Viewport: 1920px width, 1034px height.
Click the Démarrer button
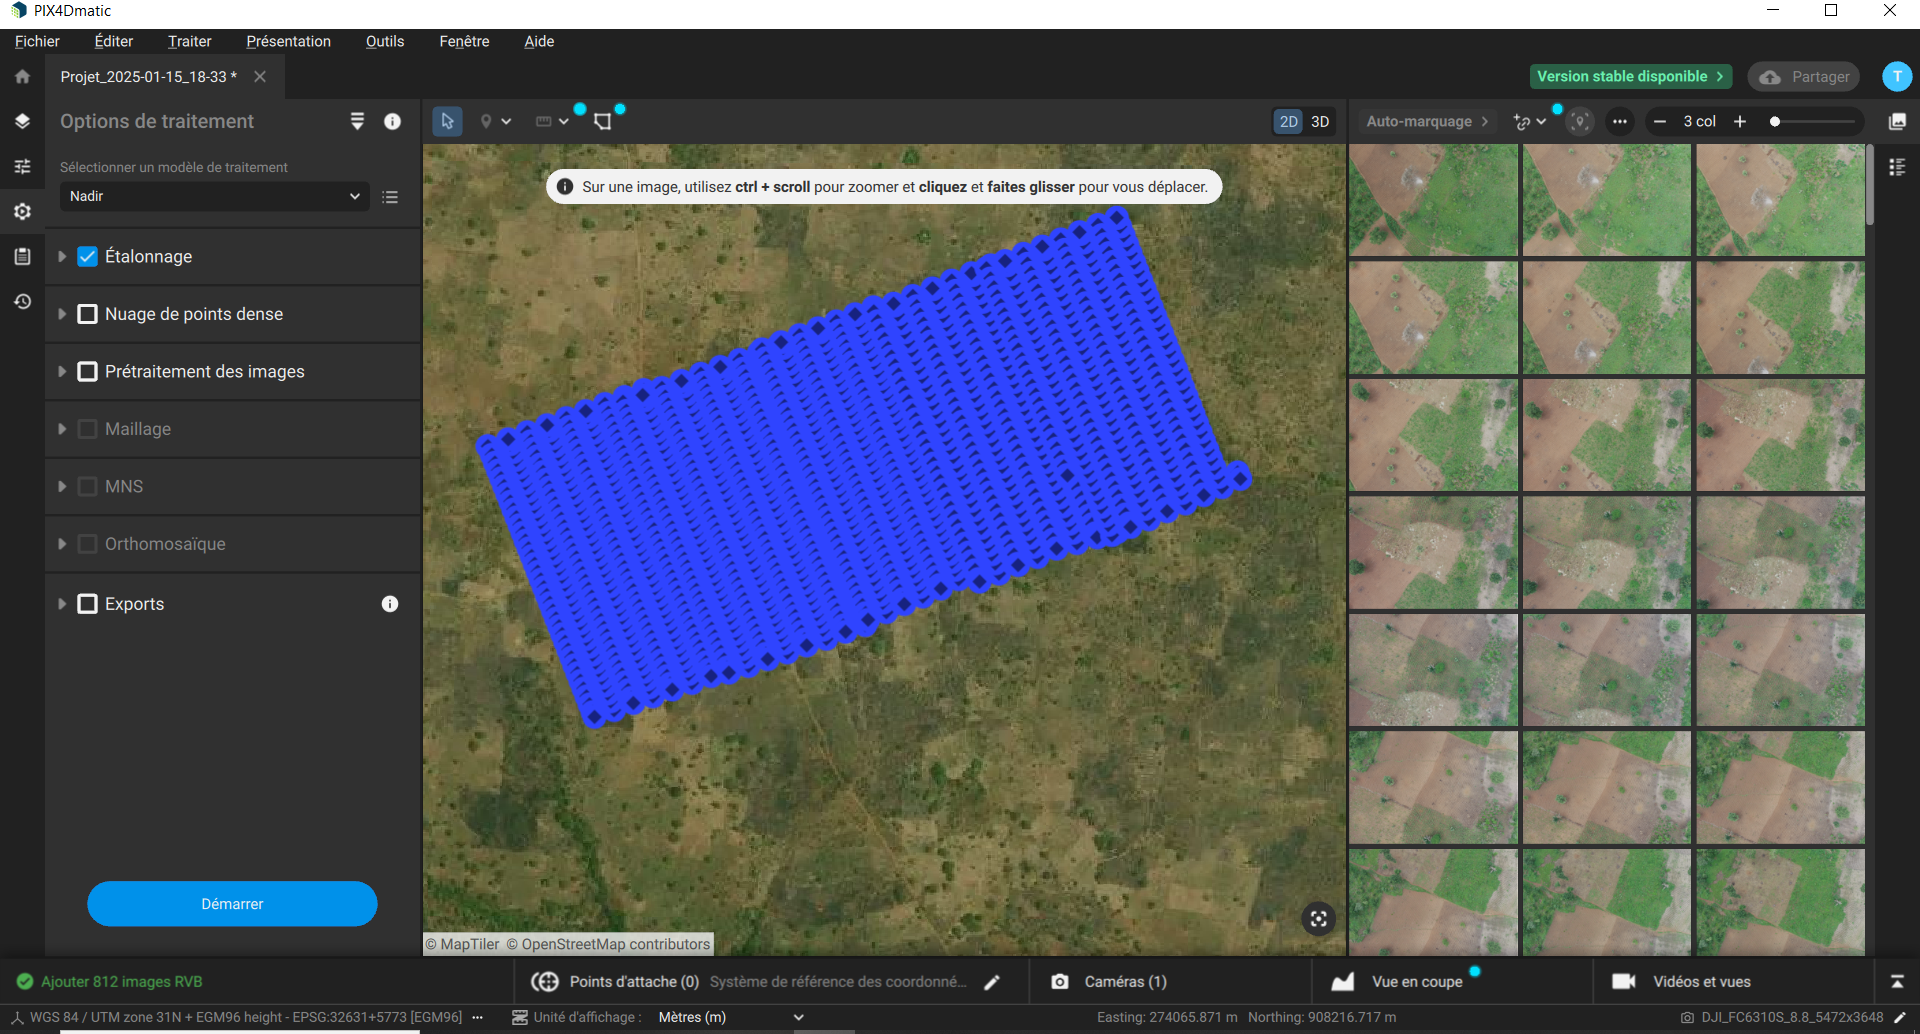(x=232, y=904)
